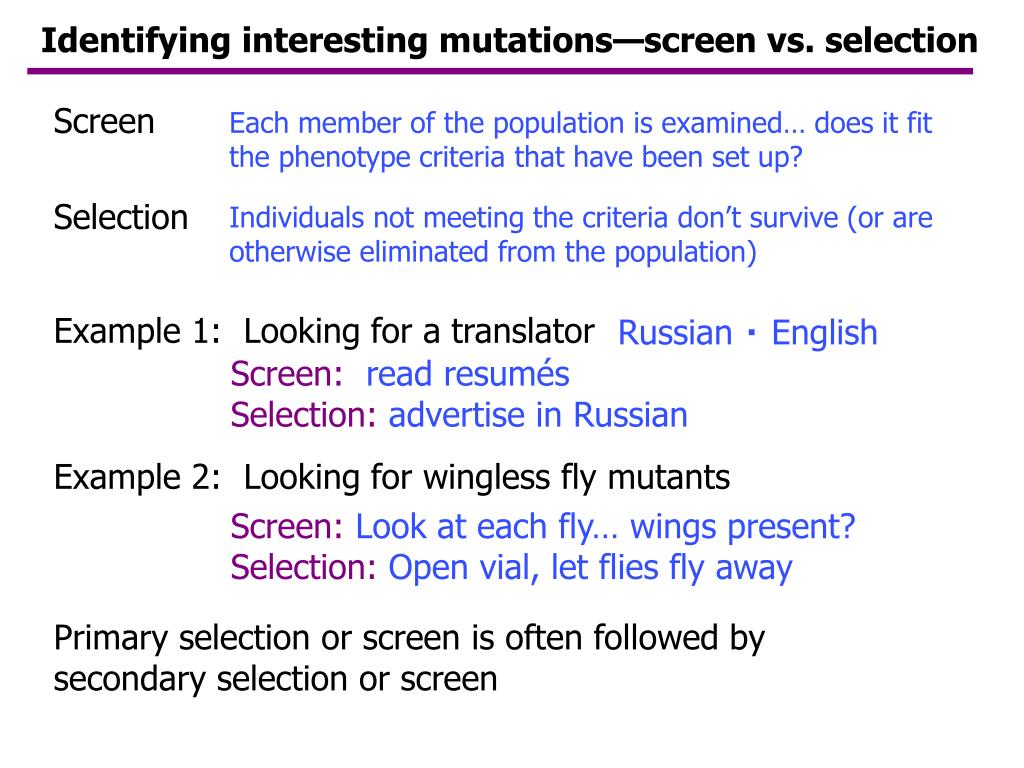Screen dimensions: 1024x768
Task: Click the Example 1 label
Action: (137, 331)
